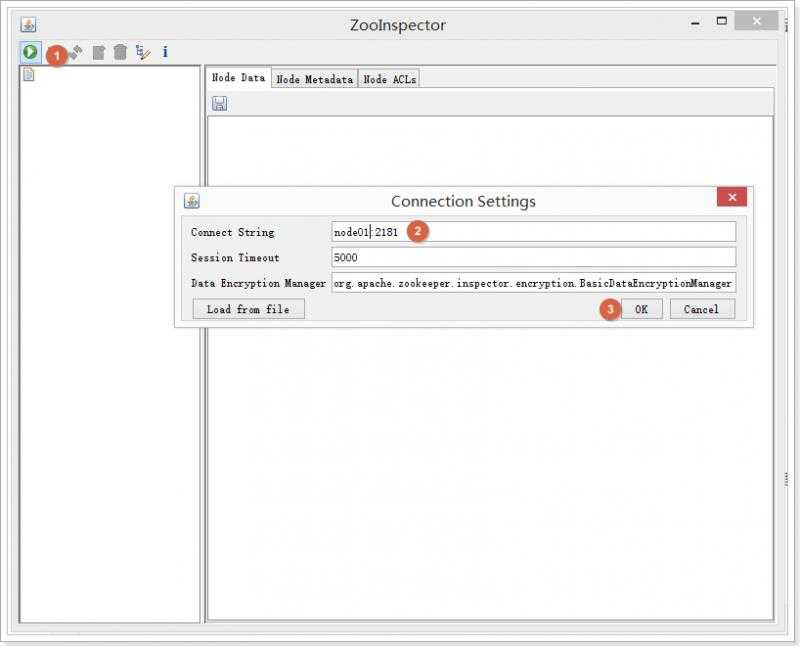Close the Connection Settings dialog
Image resolution: width=800 pixels, height=646 pixels.
pyautogui.click(x=732, y=197)
